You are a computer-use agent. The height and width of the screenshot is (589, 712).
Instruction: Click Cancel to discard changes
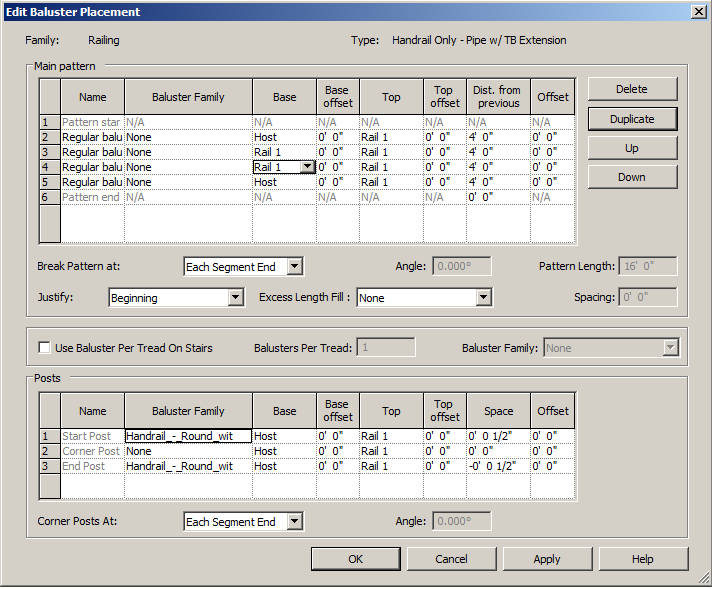451,559
